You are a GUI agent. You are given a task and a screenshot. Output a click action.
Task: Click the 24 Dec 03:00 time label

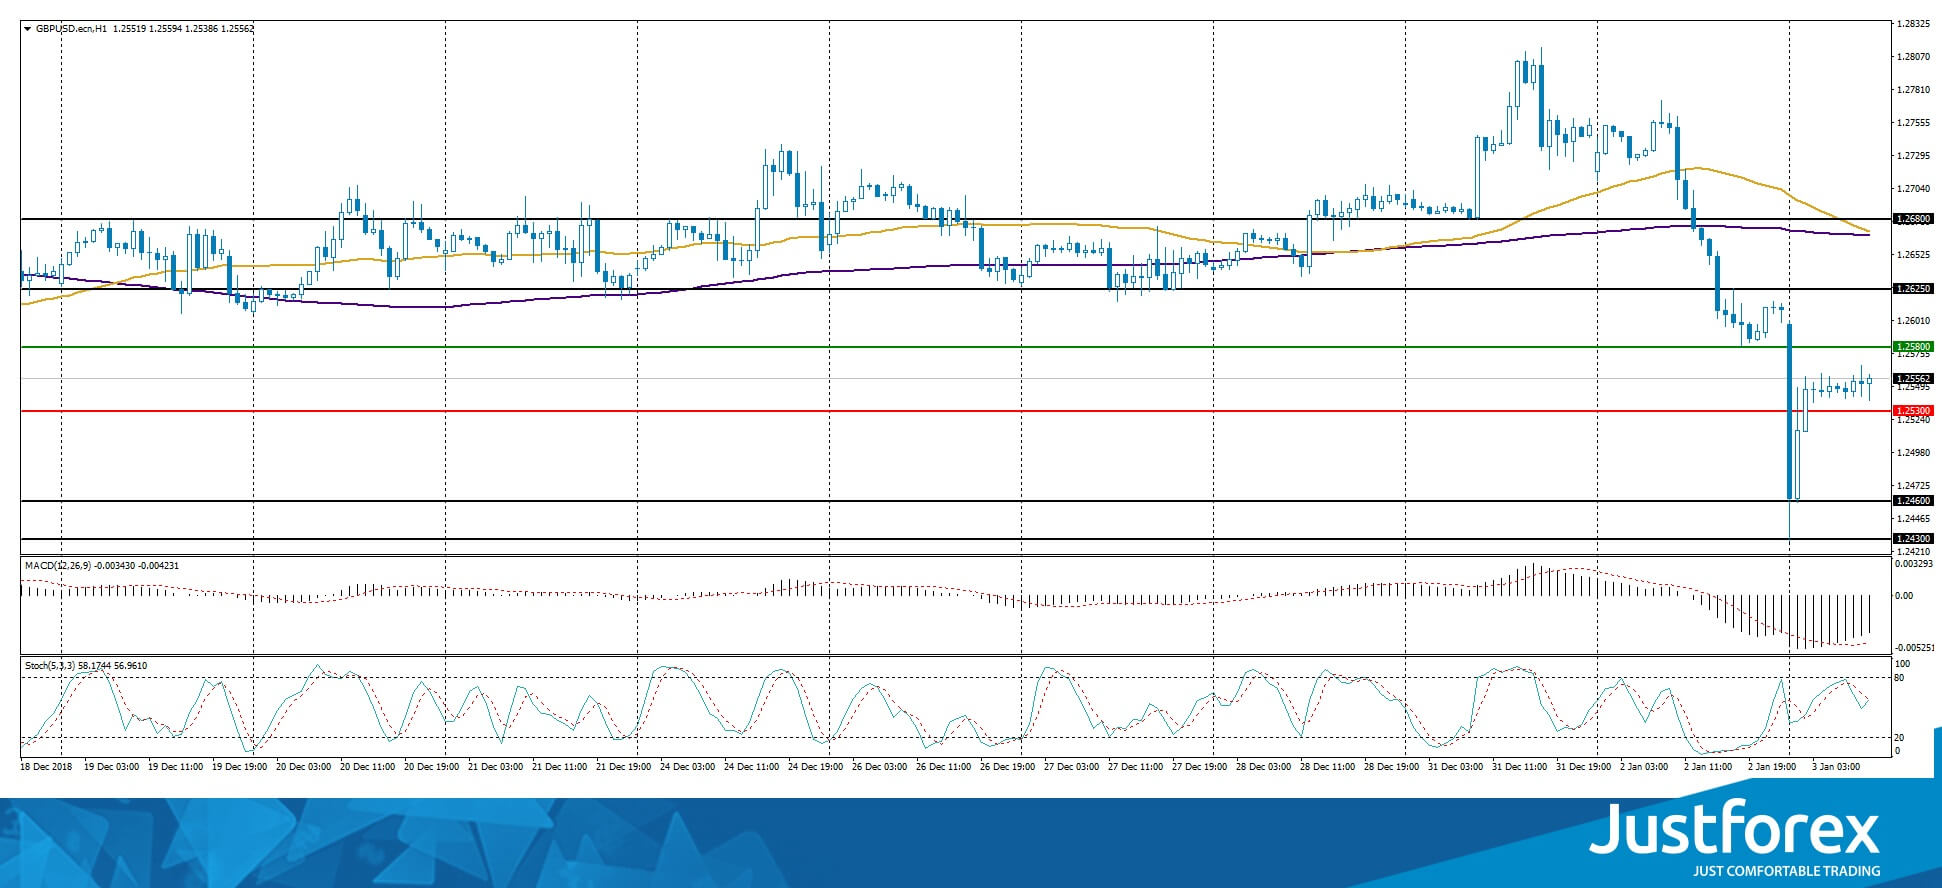pos(688,767)
